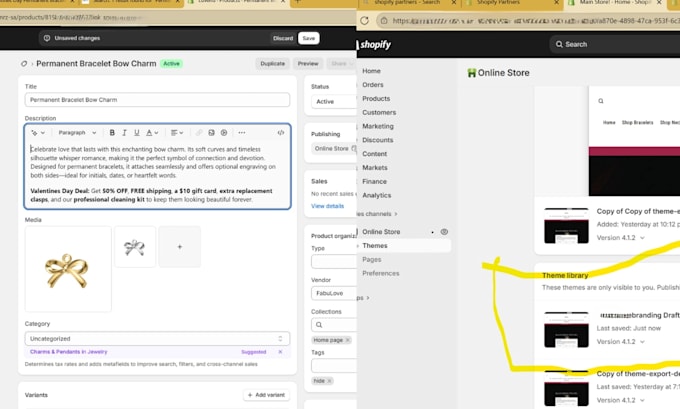Open Finance in Shopify admin sidebar
This screenshot has width=680, height=409.
click(374, 182)
